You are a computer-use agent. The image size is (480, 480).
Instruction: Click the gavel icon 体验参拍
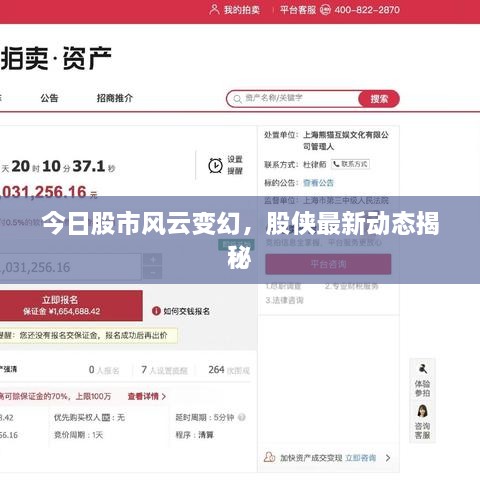tap(422, 369)
